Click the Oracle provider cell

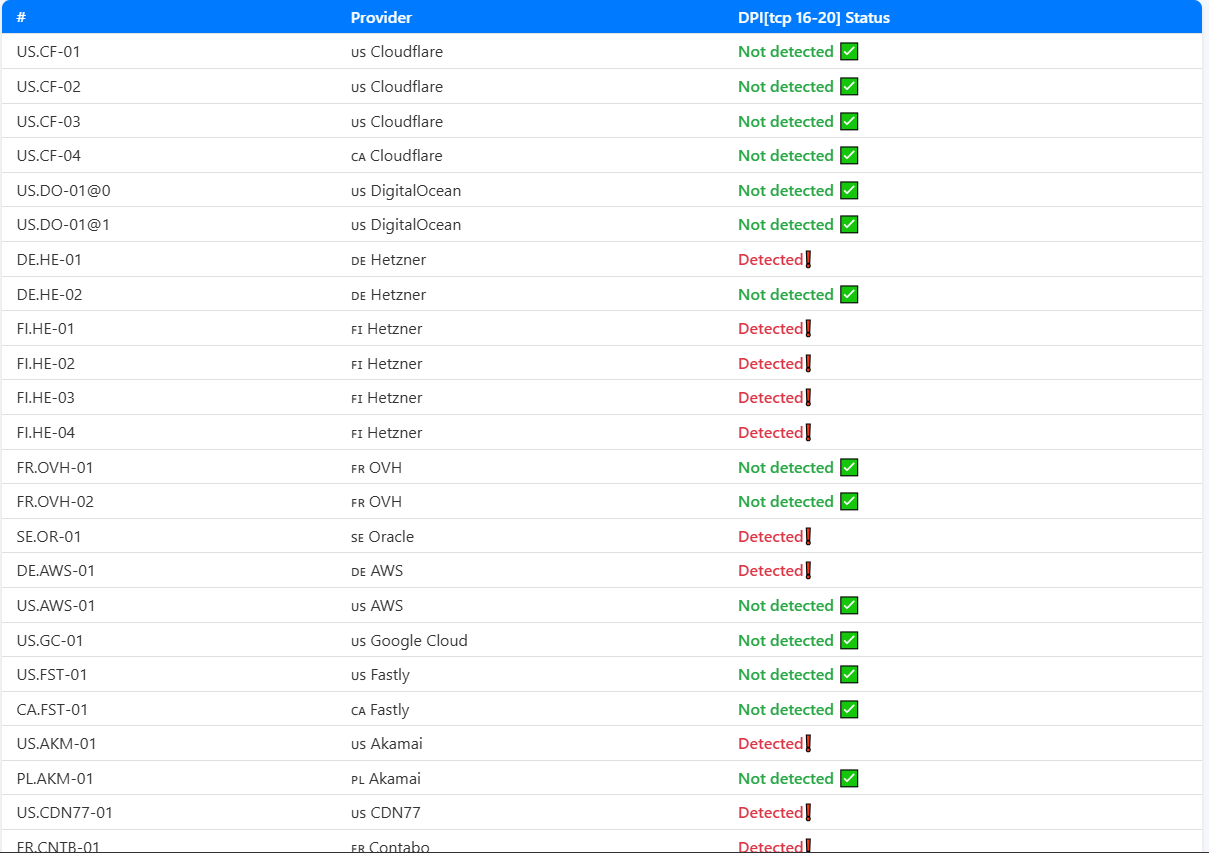click(391, 537)
